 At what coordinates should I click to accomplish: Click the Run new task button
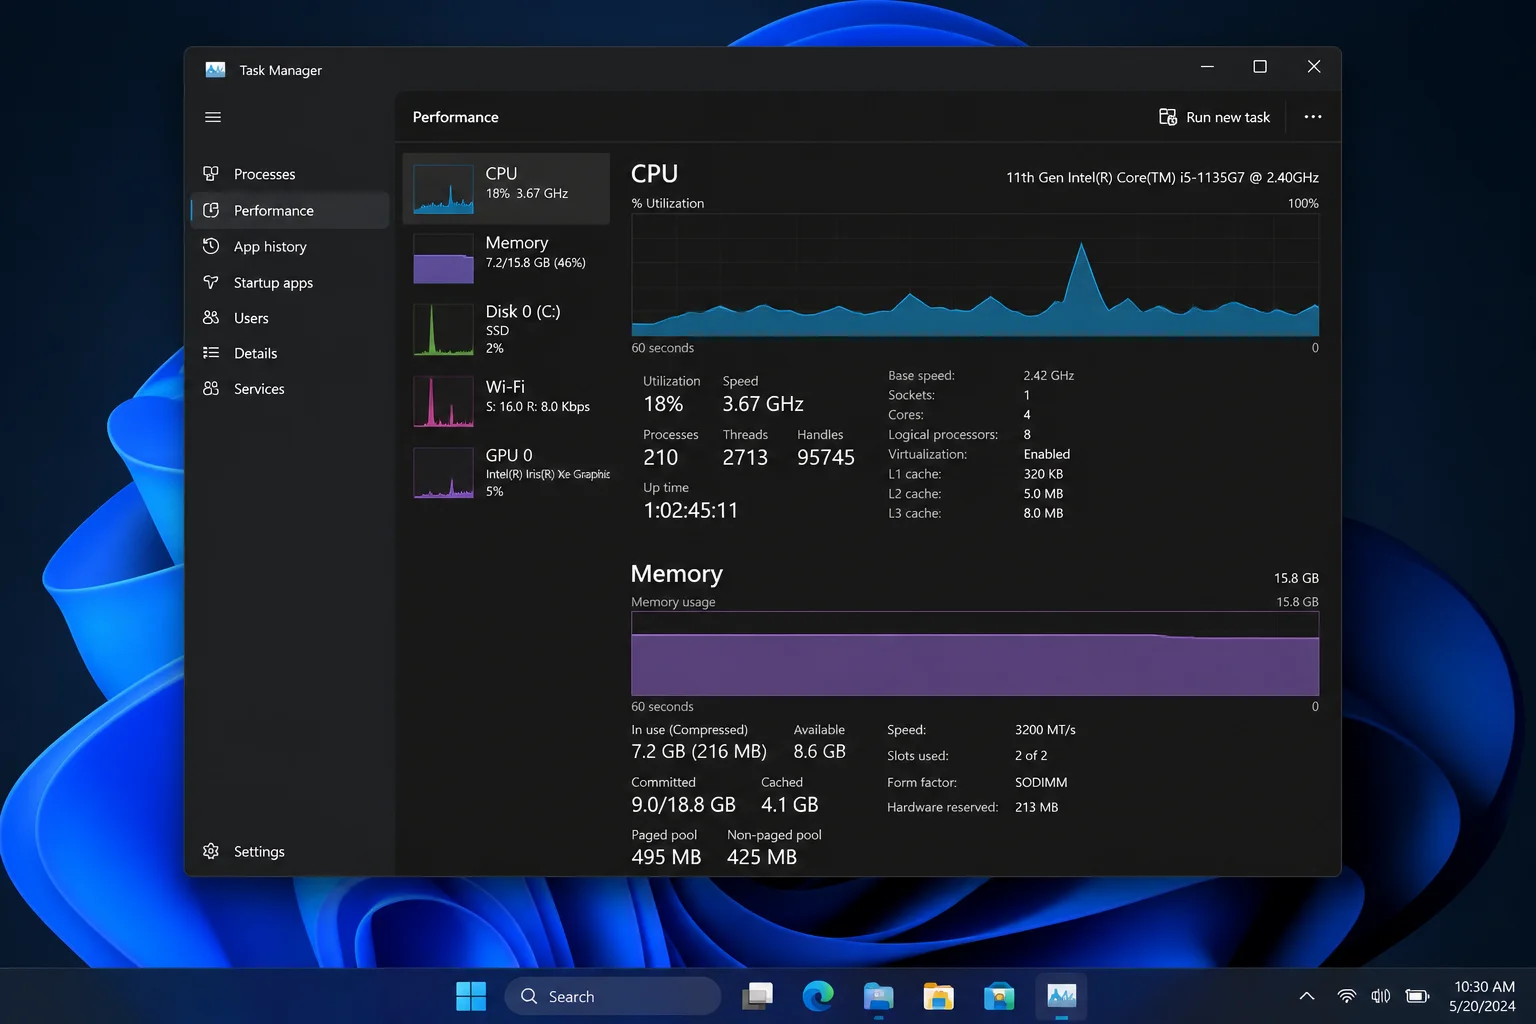coord(1214,117)
